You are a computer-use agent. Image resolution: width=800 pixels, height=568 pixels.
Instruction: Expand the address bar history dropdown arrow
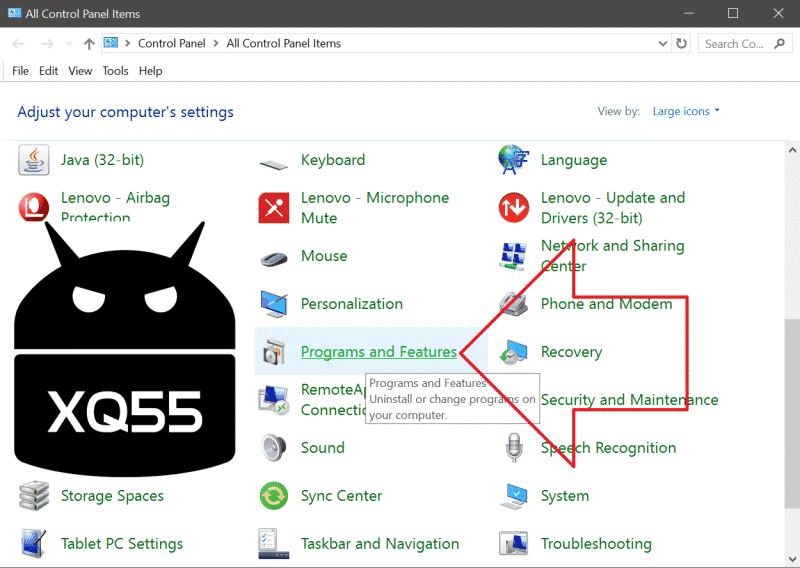click(663, 44)
